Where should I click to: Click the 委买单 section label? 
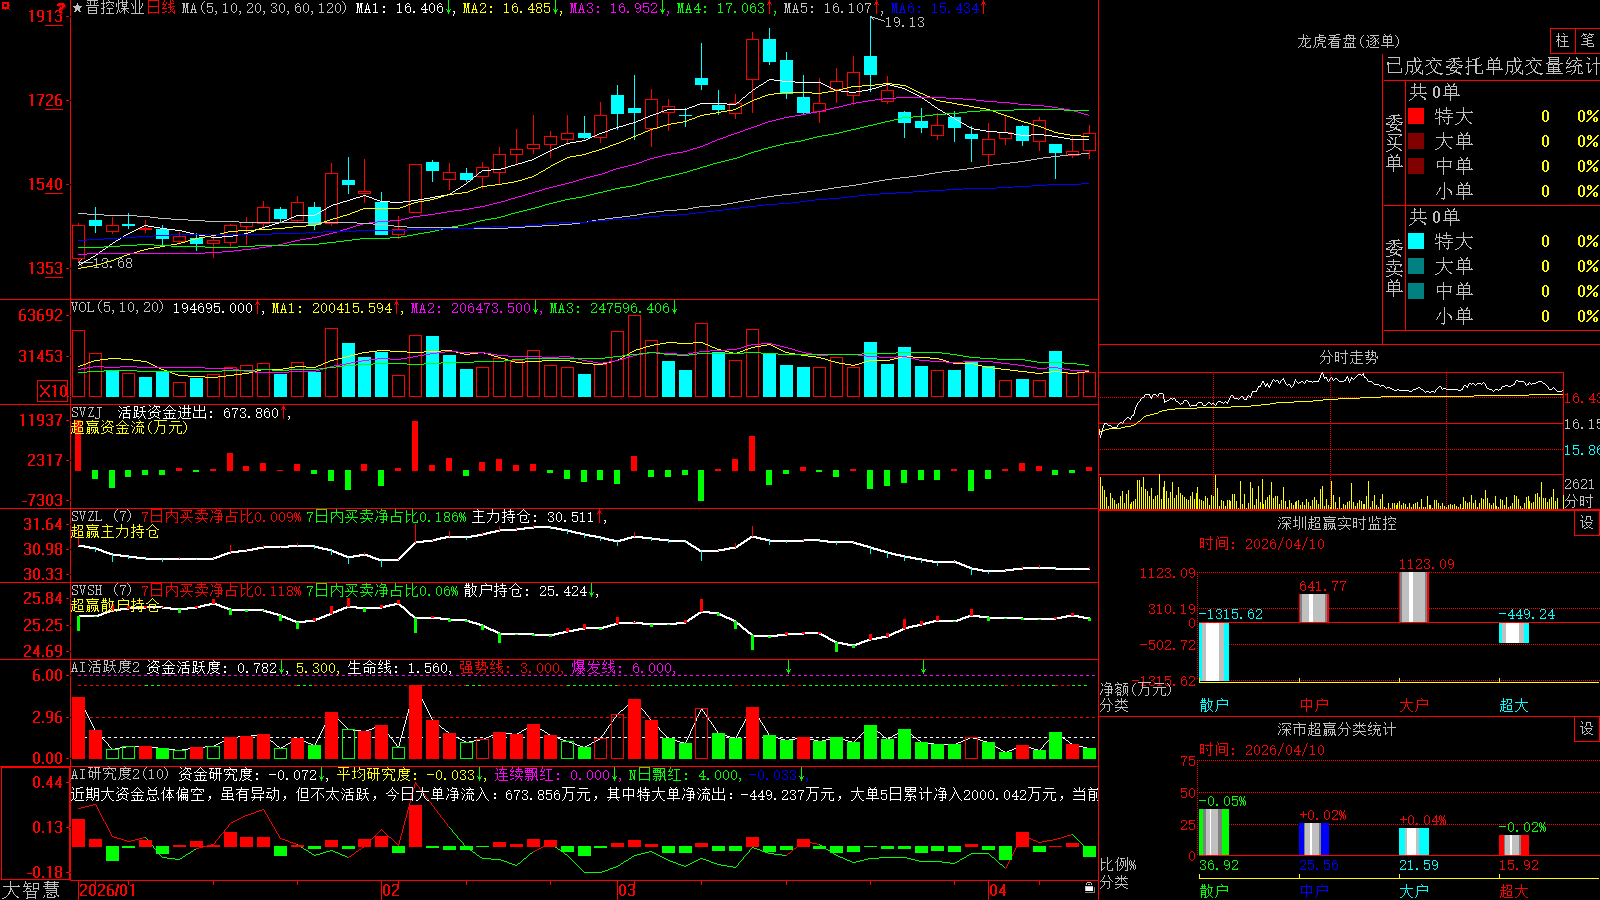point(1394,143)
